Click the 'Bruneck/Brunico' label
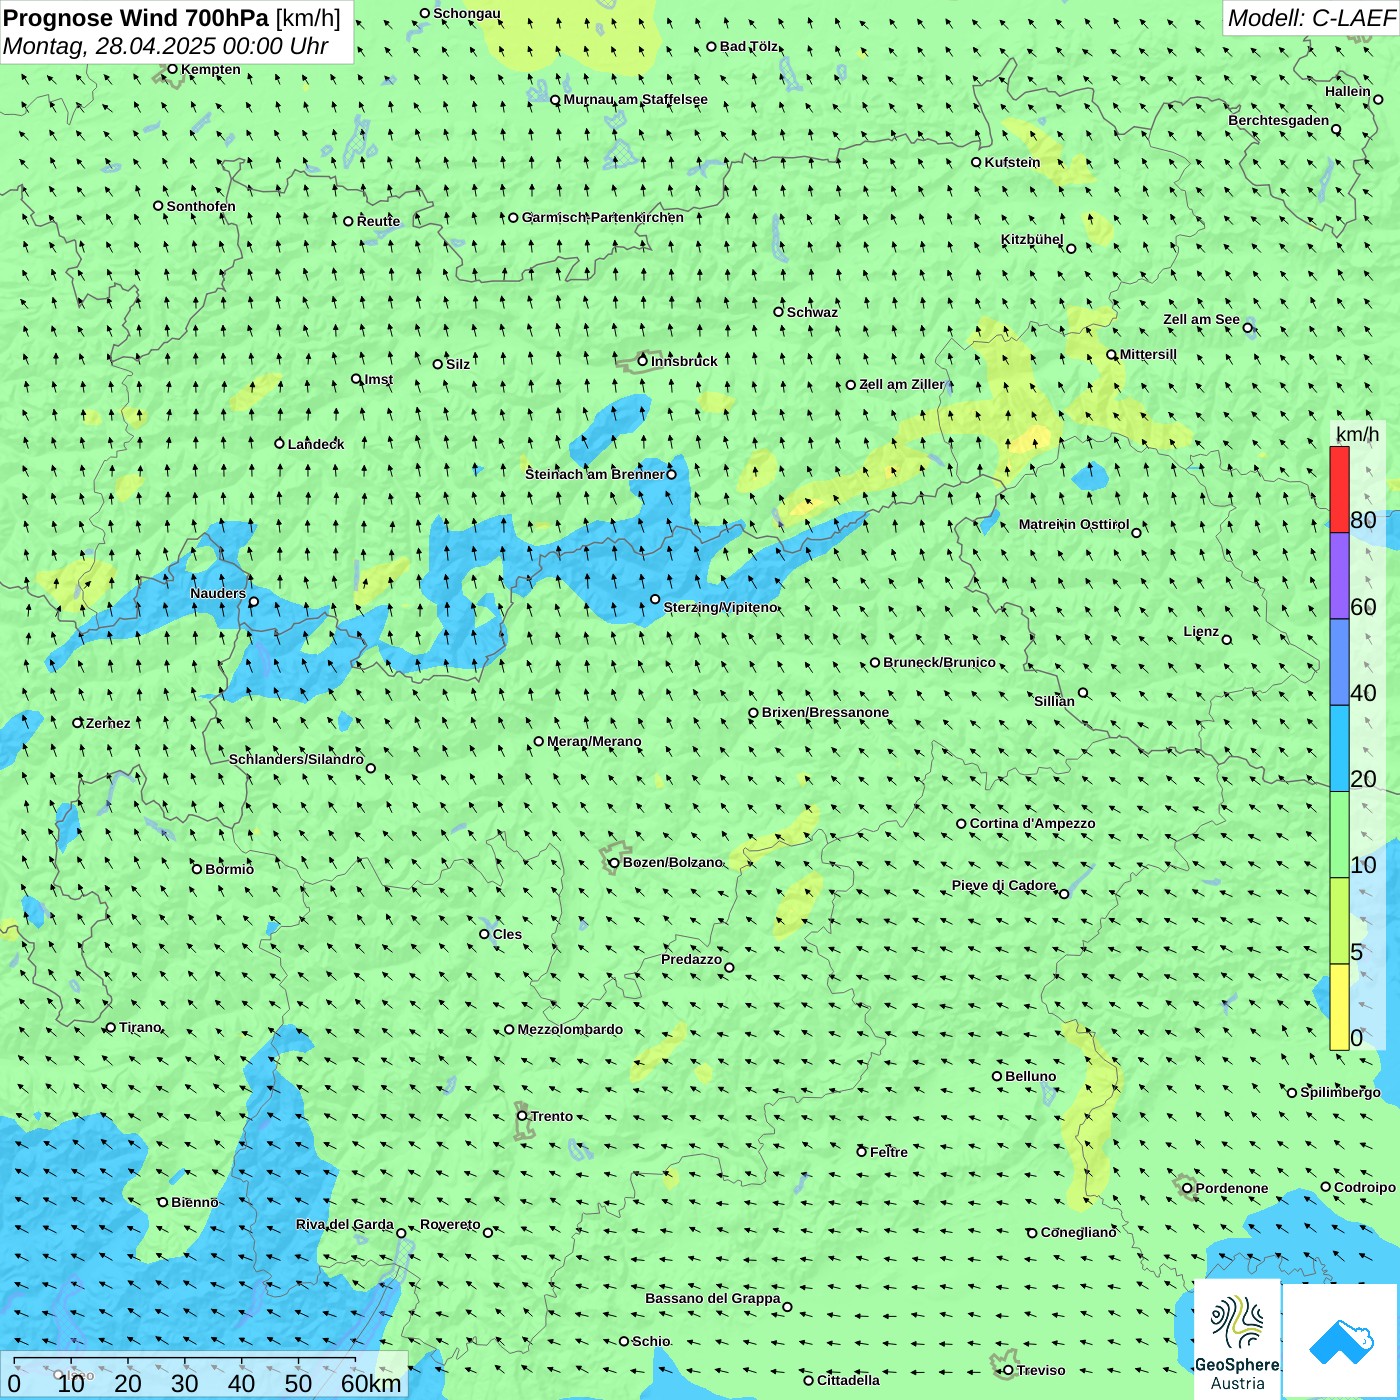This screenshot has width=1400, height=1400. [x=939, y=662]
